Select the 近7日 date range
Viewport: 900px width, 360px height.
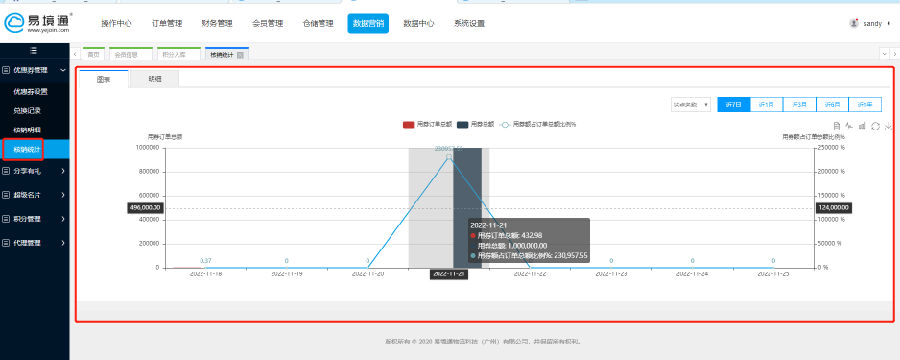click(x=734, y=104)
